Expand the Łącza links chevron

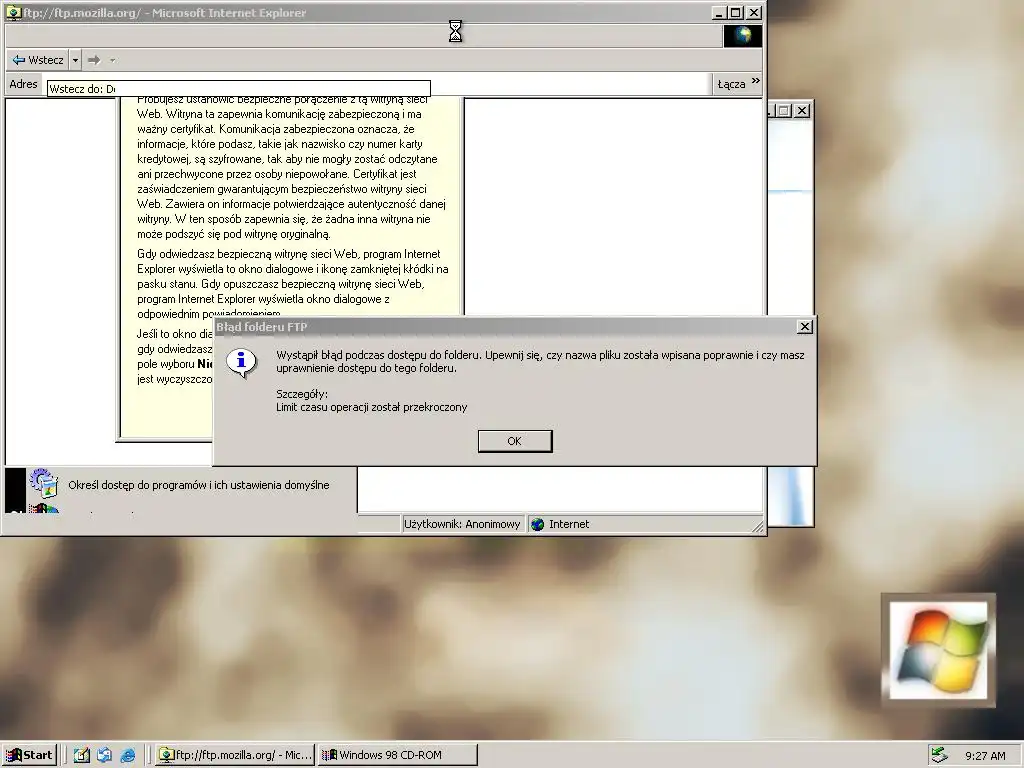756,81
